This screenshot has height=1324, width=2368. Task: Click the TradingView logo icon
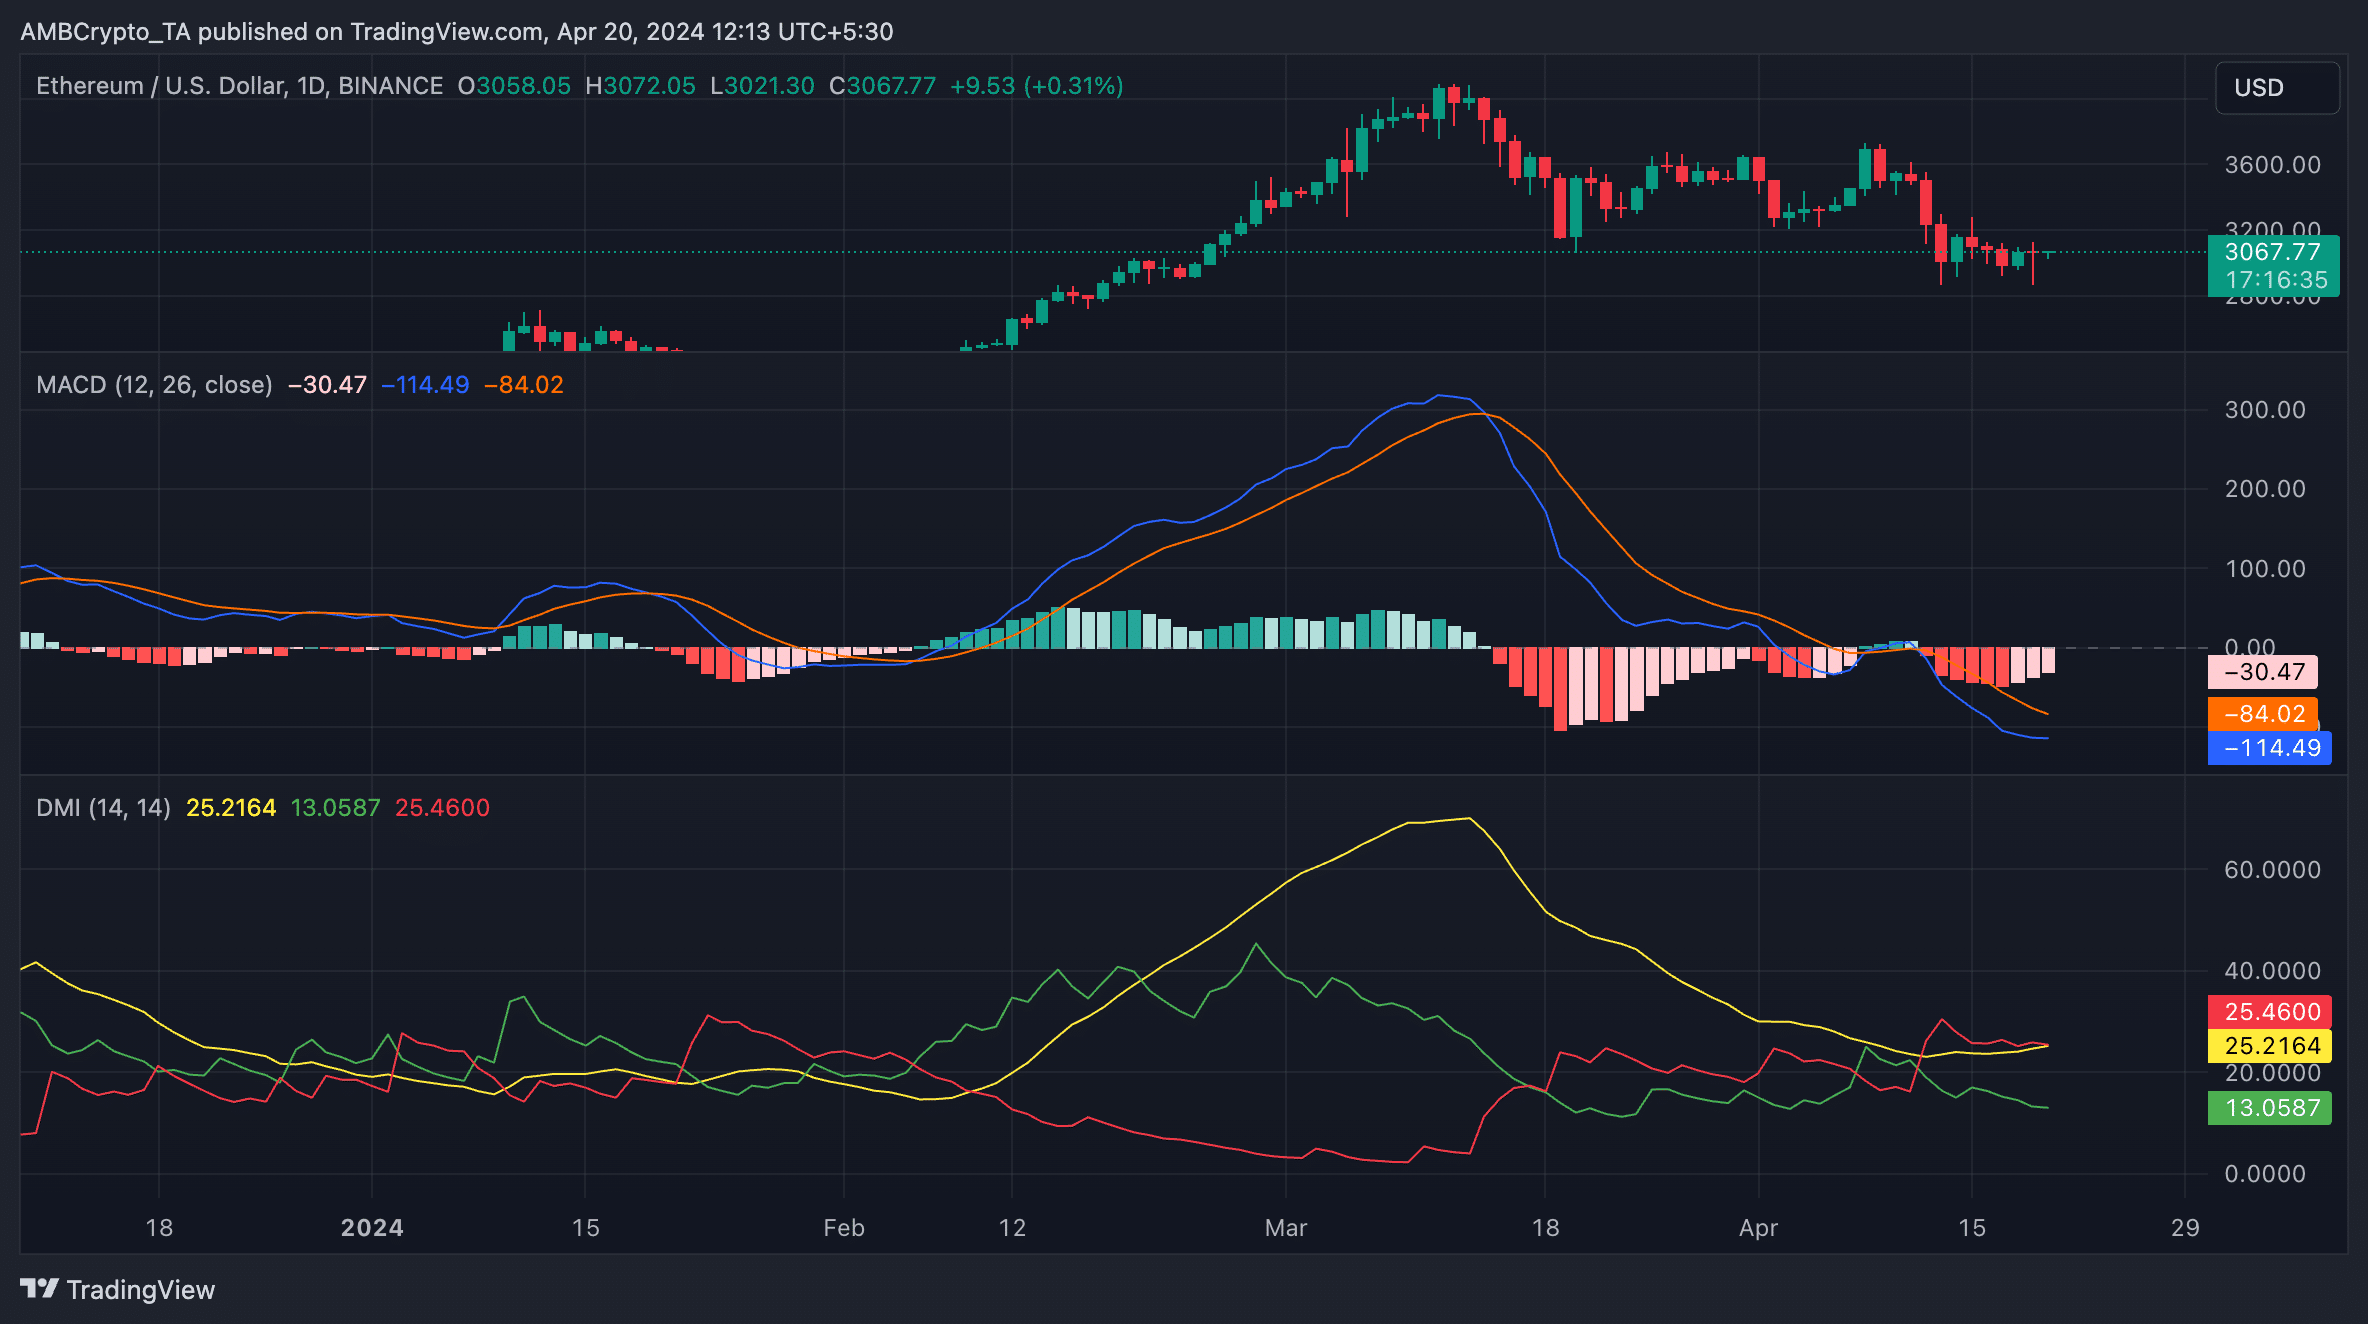coord(40,1289)
